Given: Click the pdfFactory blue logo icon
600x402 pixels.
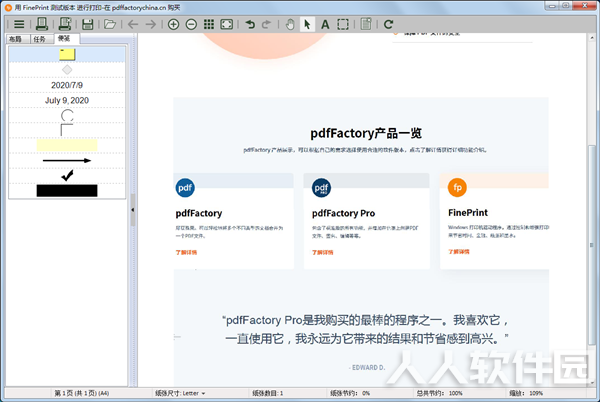Looking at the screenshot, I should (x=185, y=187).
